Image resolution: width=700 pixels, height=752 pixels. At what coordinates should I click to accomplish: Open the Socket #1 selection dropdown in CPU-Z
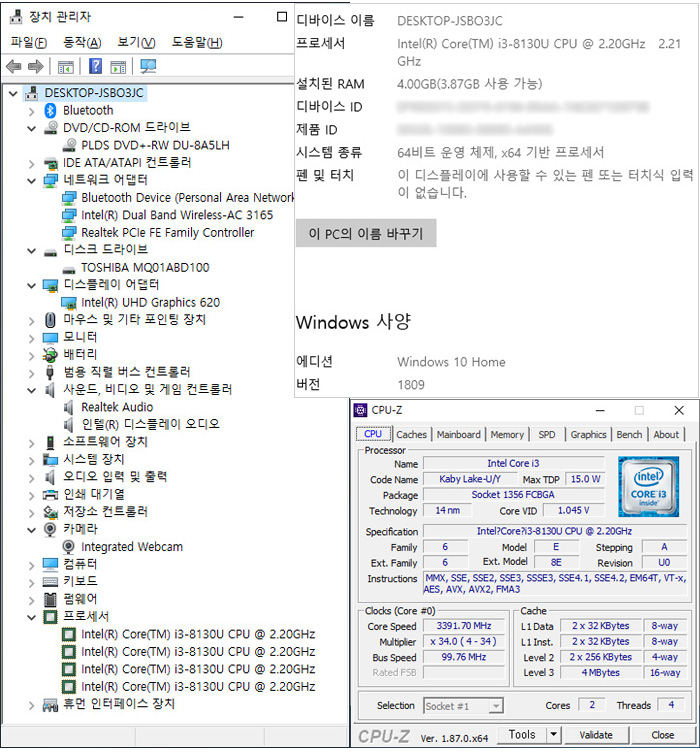[x=496, y=705]
